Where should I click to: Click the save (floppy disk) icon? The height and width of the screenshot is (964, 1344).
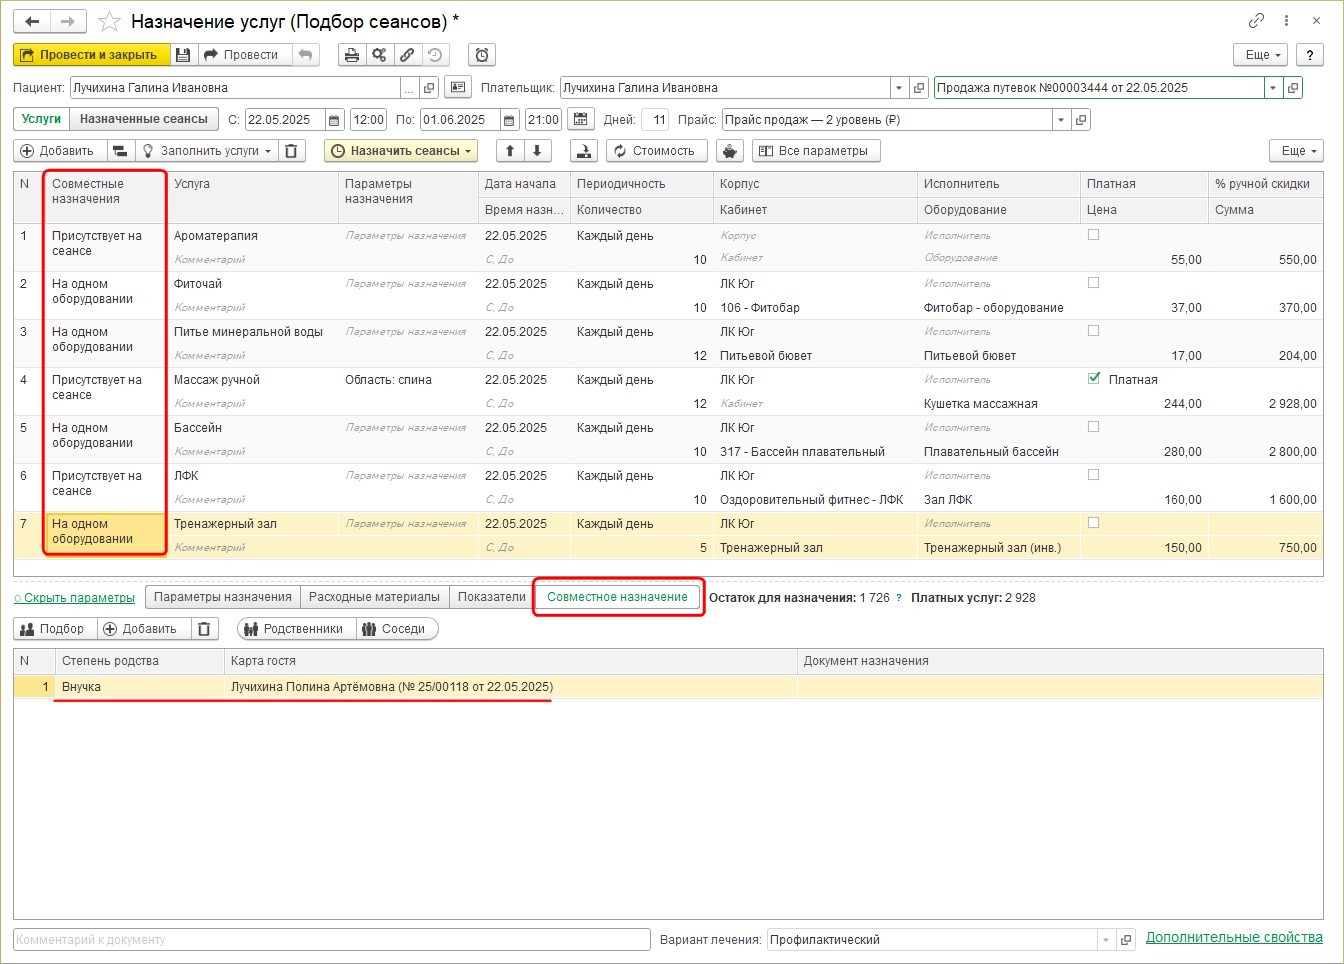click(x=183, y=55)
